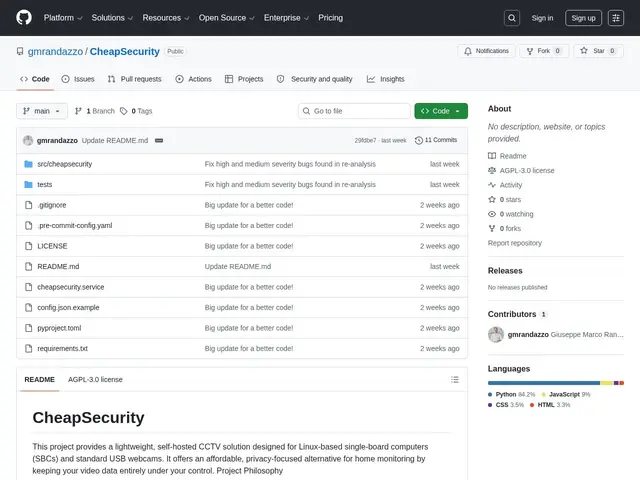Select the tag icon beside 0 Tags
This screenshot has height=480, width=640.
pyautogui.click(x=124, y=111)
